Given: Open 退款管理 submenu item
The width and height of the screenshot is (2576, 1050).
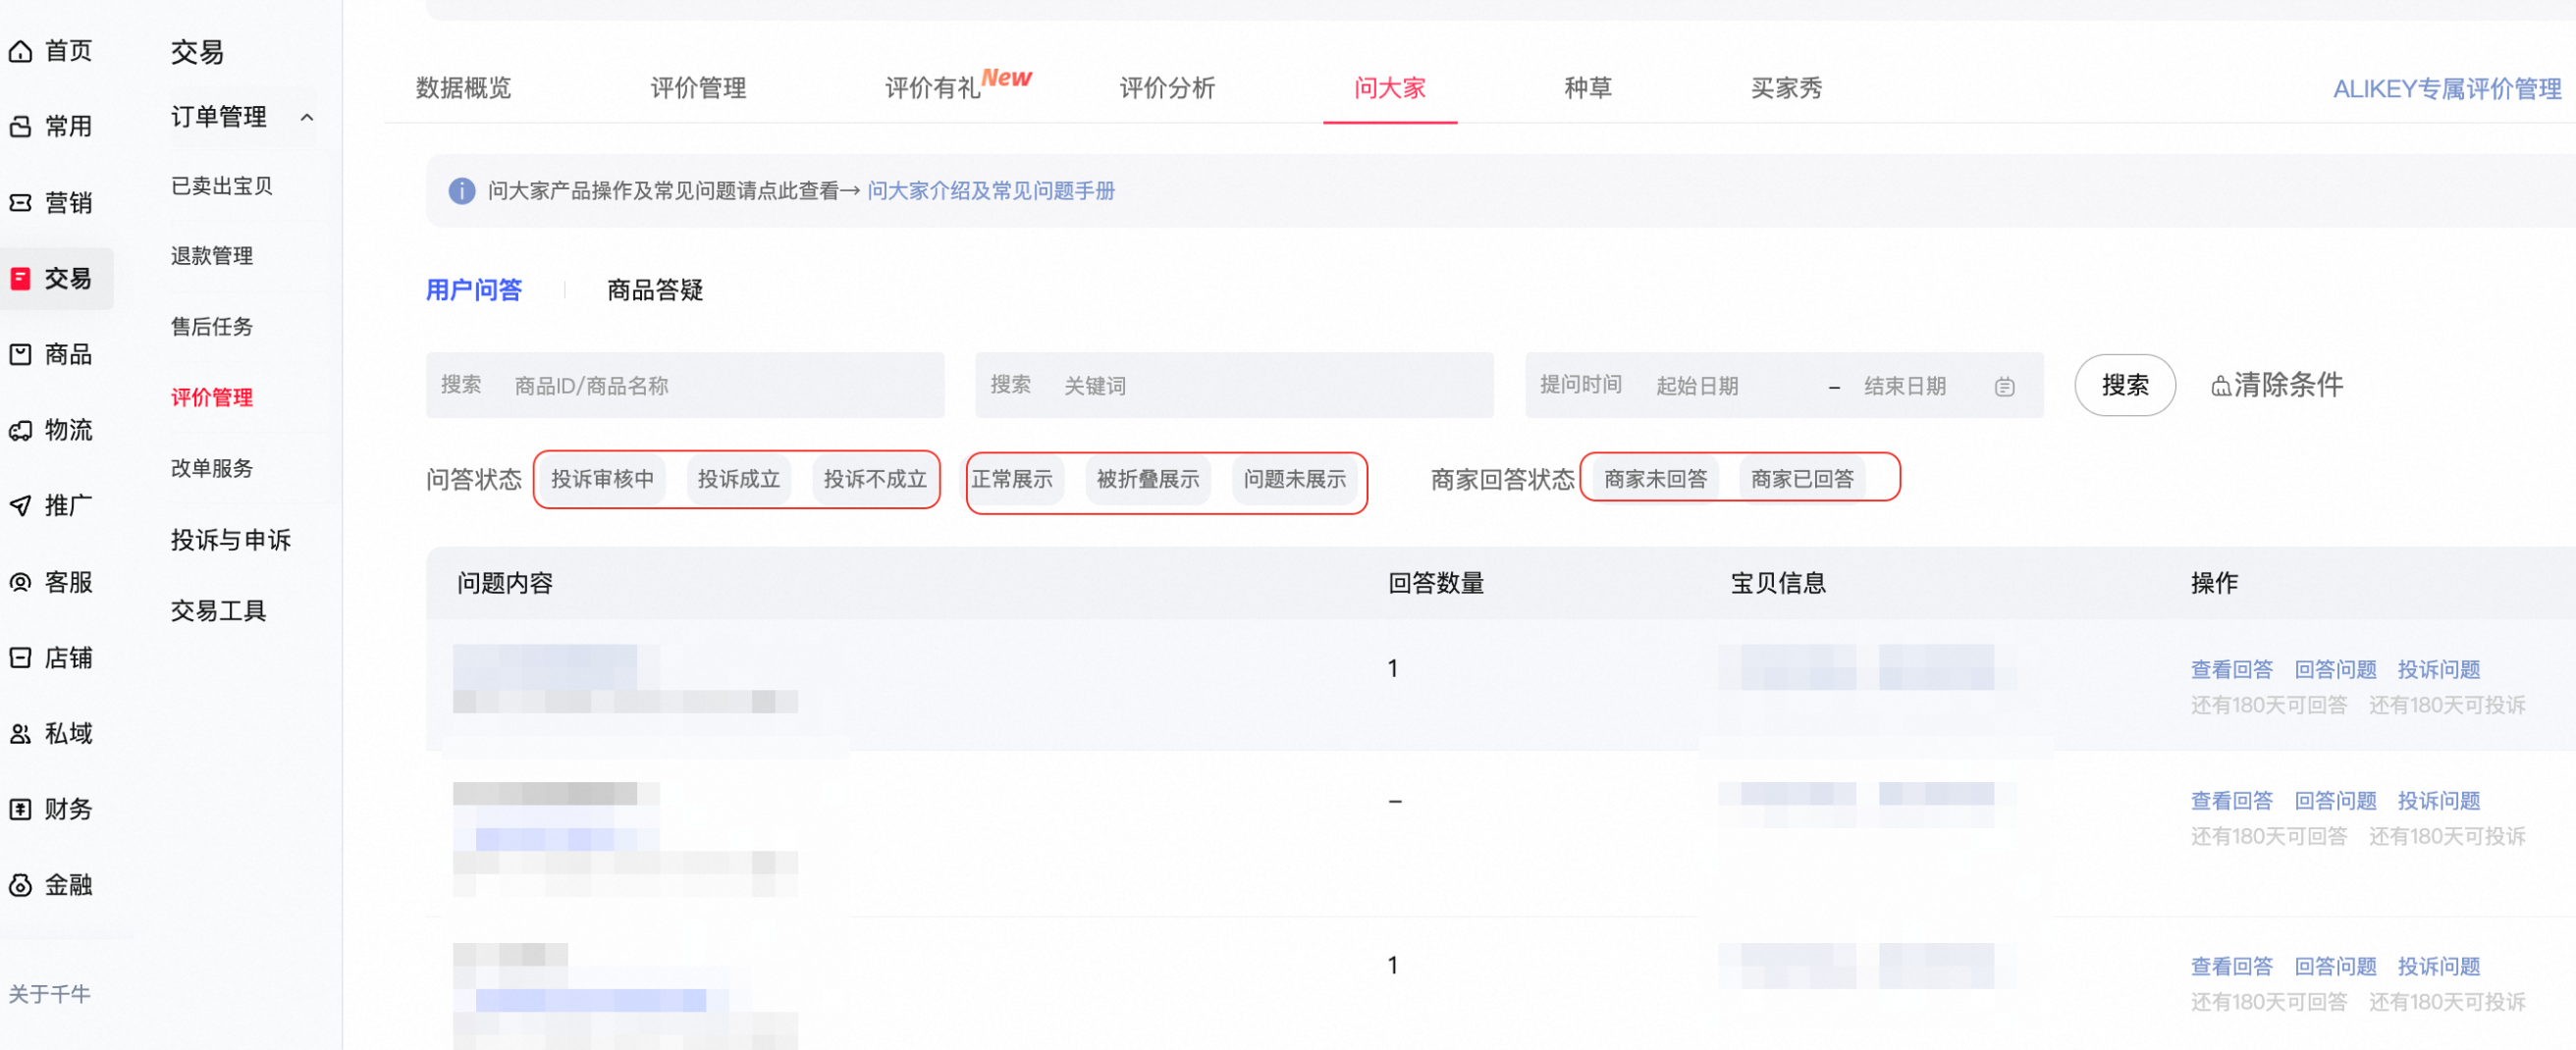Looking at the screenshot, I should coord(212,255).
